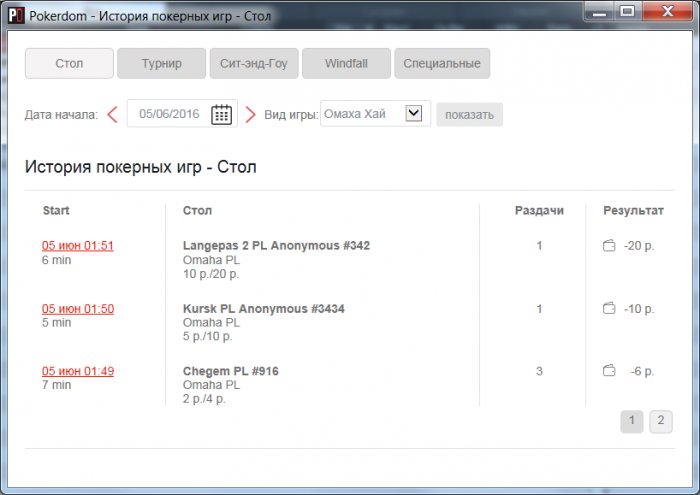Switch to the Стол tab
This screenshot has width=700, height=495.
tap(69, 63)
